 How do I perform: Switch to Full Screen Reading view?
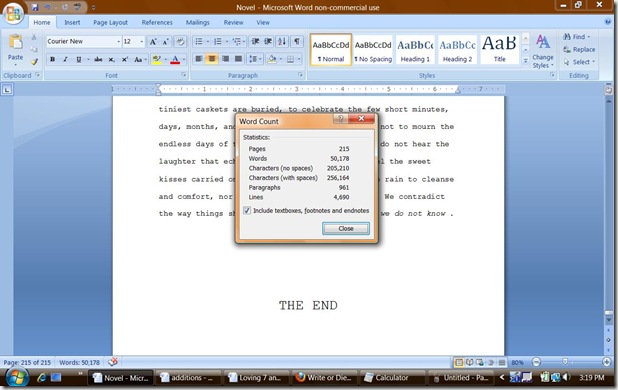point(469,362)
